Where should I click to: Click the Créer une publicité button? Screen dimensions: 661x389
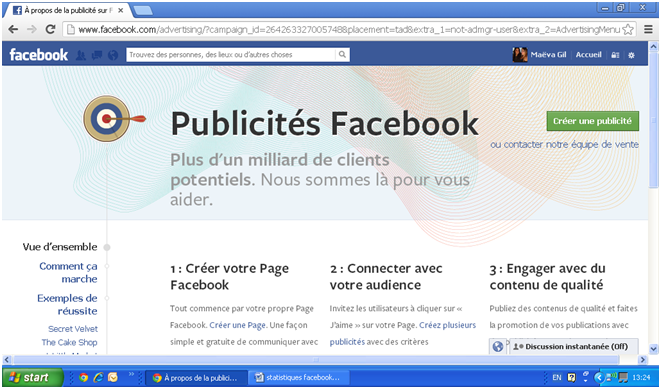point(593,121)
